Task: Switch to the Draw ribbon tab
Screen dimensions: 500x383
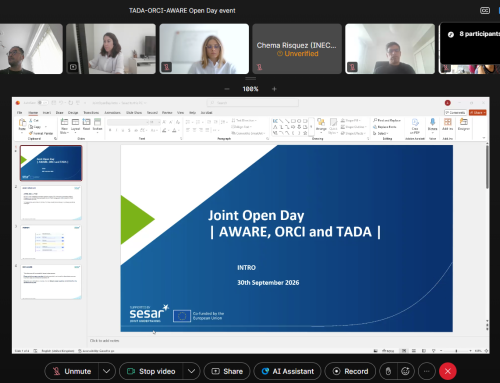Action: [59, 113]
